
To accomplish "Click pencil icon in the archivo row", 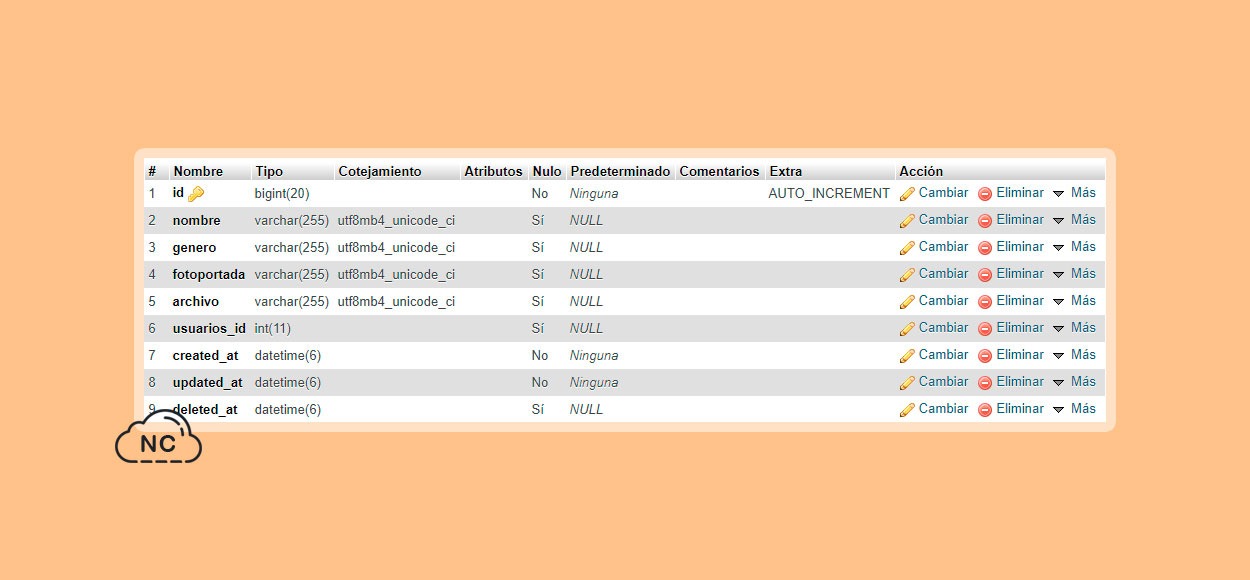I will pos(907,302).
